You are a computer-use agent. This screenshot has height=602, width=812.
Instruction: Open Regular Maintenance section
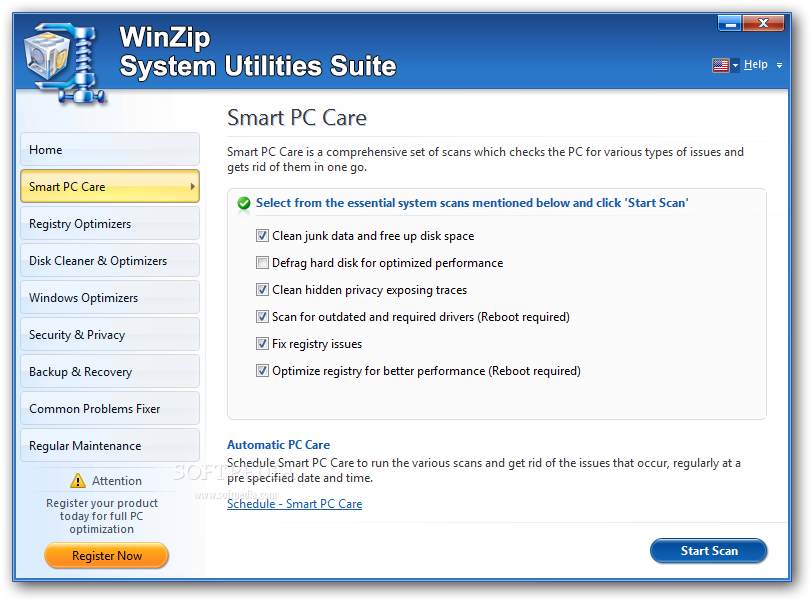pyautogui.click(x=110, y=446)
